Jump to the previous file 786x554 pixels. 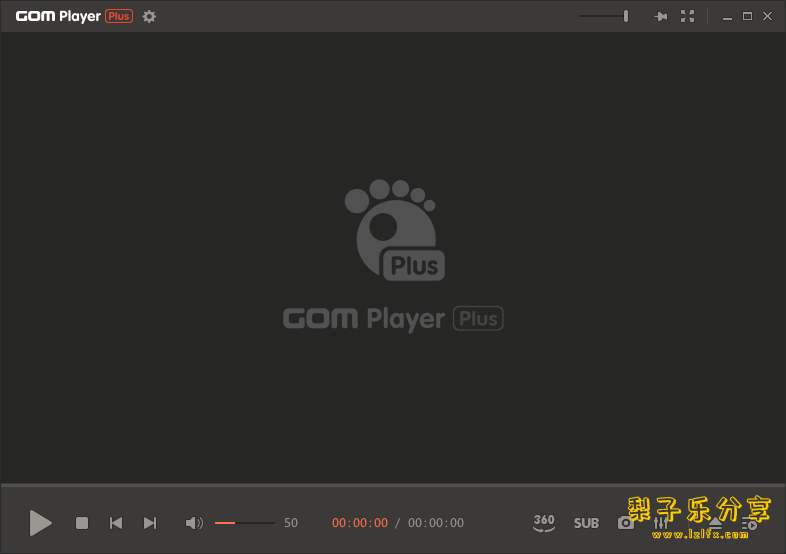click(x=116, y=523)
